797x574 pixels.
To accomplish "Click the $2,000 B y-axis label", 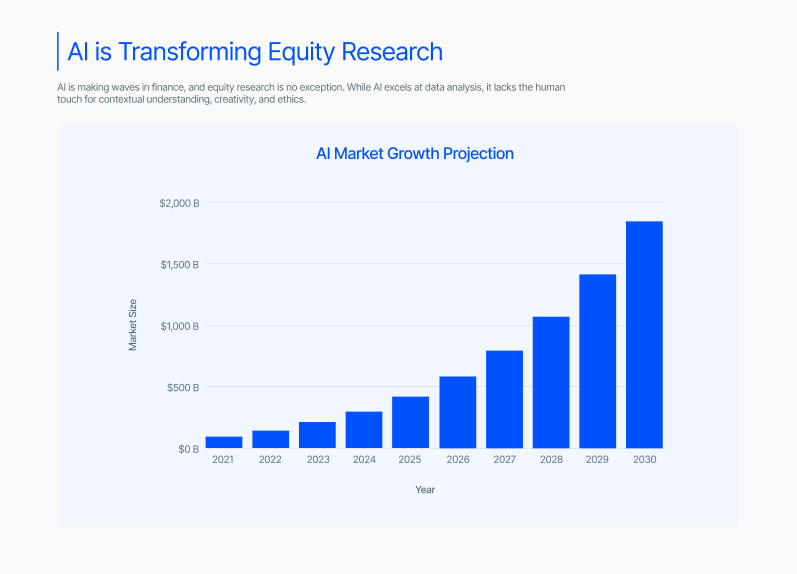I will click(179, 203).
